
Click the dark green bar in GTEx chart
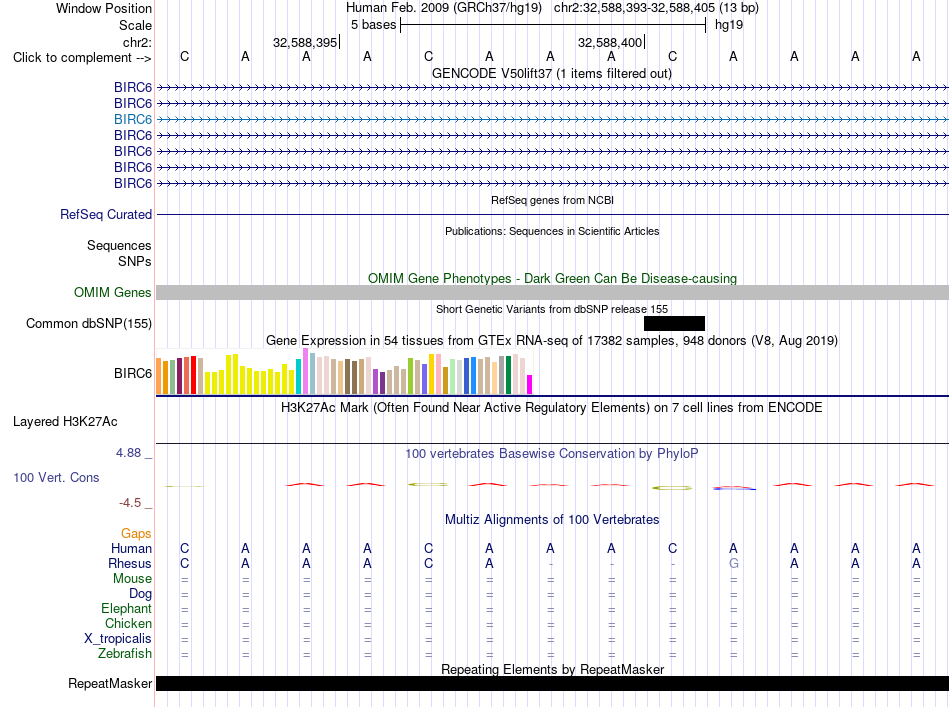pos(508,376)
